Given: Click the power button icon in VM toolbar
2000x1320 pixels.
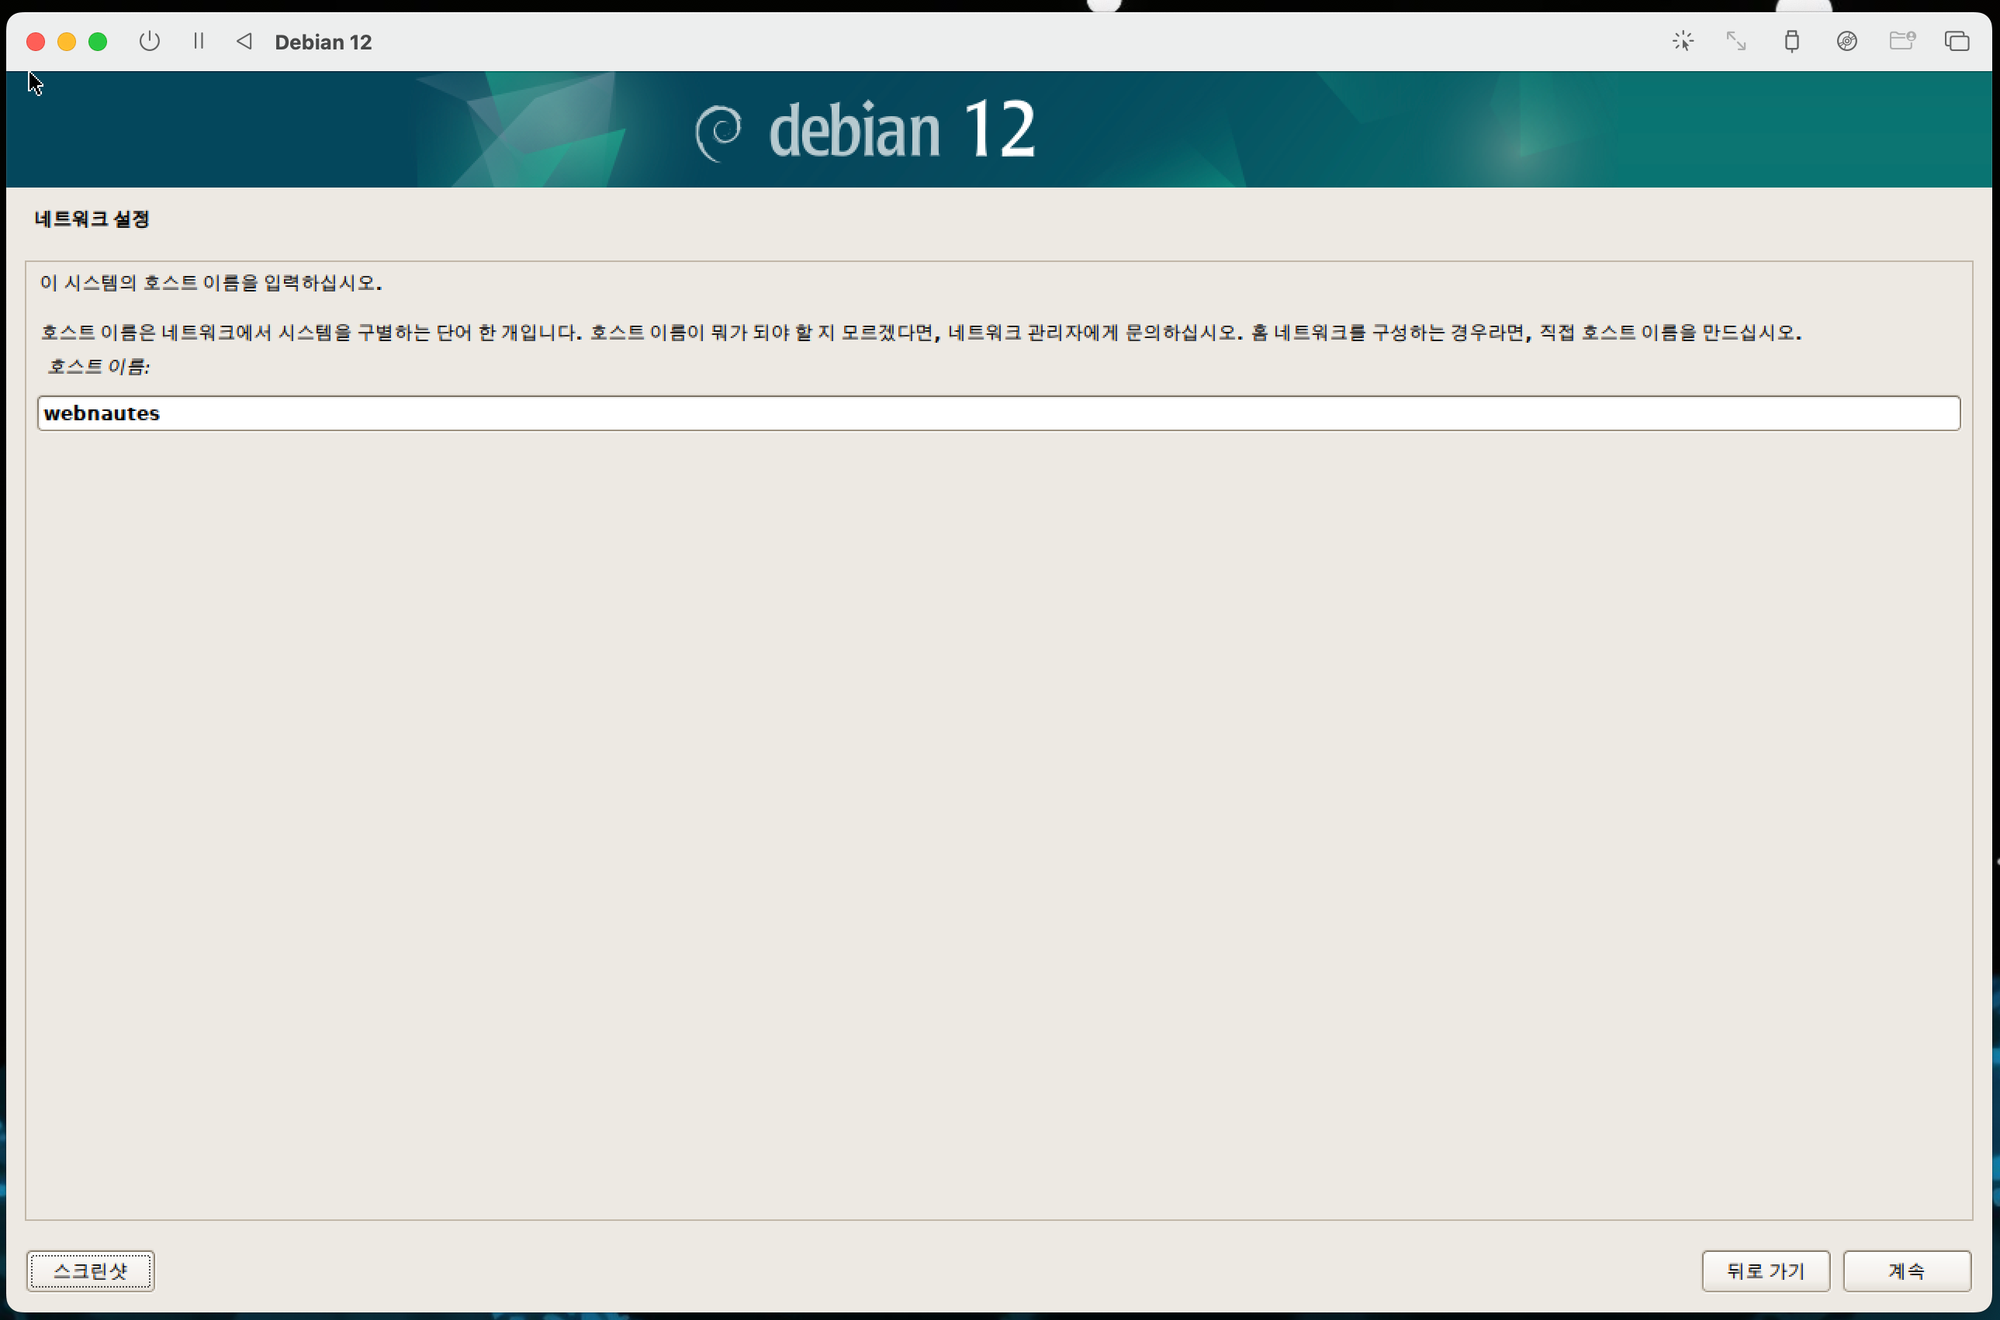Looking at the screenshot, I should [x=149, y=41].
